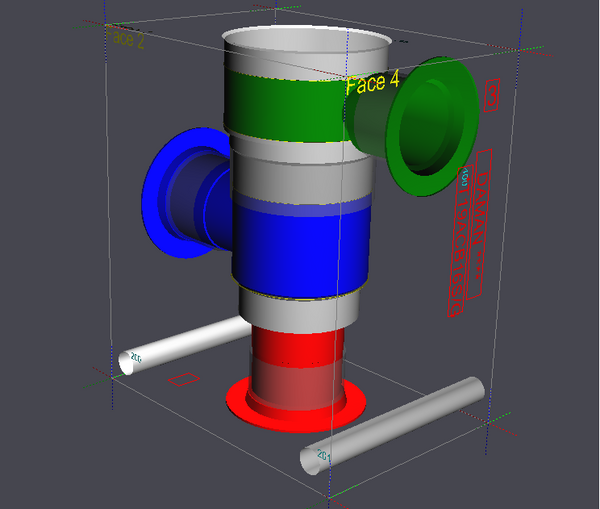Pick the blue flanged nozzle
Screen dimensions: 600x509
point(186,193)
